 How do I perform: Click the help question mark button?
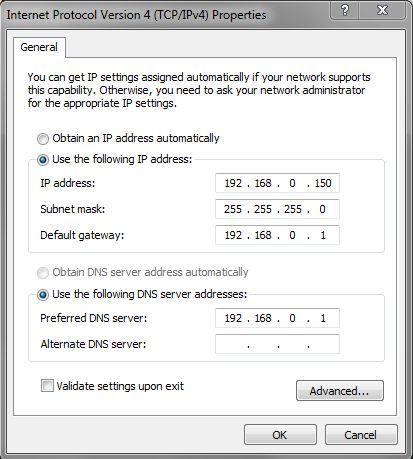[345, 10]
